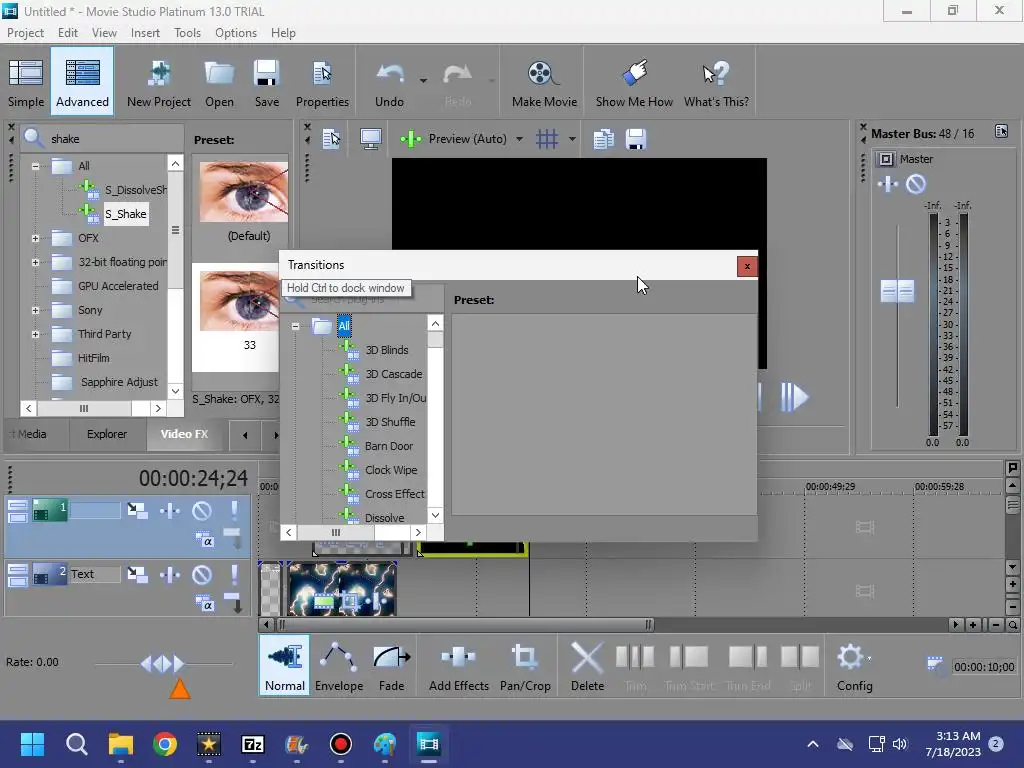Select the 3D Cascade transition
The height and width of the screenshot is (768, 1024).
tap(394, 374)
